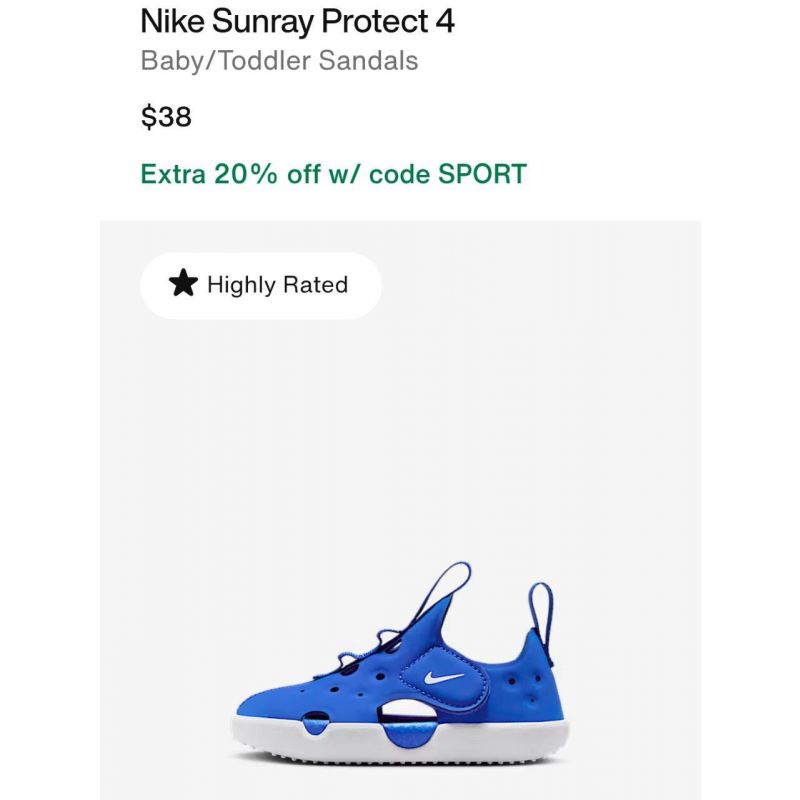Select the Baby/Toddler Sandals subtitle

tap(280, 61)
